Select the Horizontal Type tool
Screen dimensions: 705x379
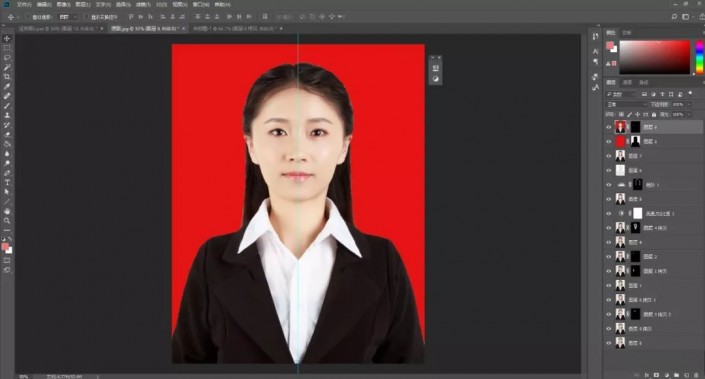(x=7, y=182)
